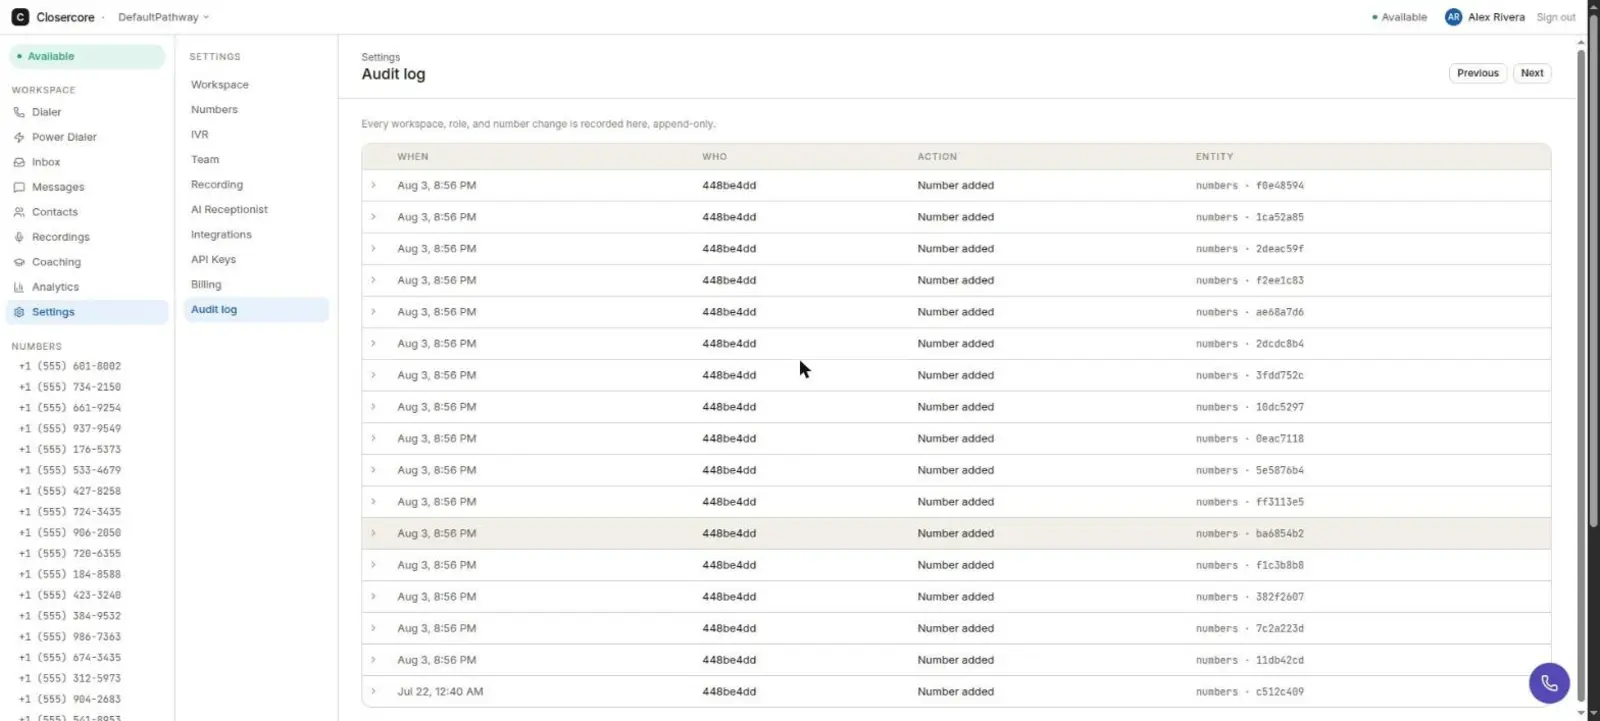
Task: Open Numbers settings section
Action: coord(215,110)
